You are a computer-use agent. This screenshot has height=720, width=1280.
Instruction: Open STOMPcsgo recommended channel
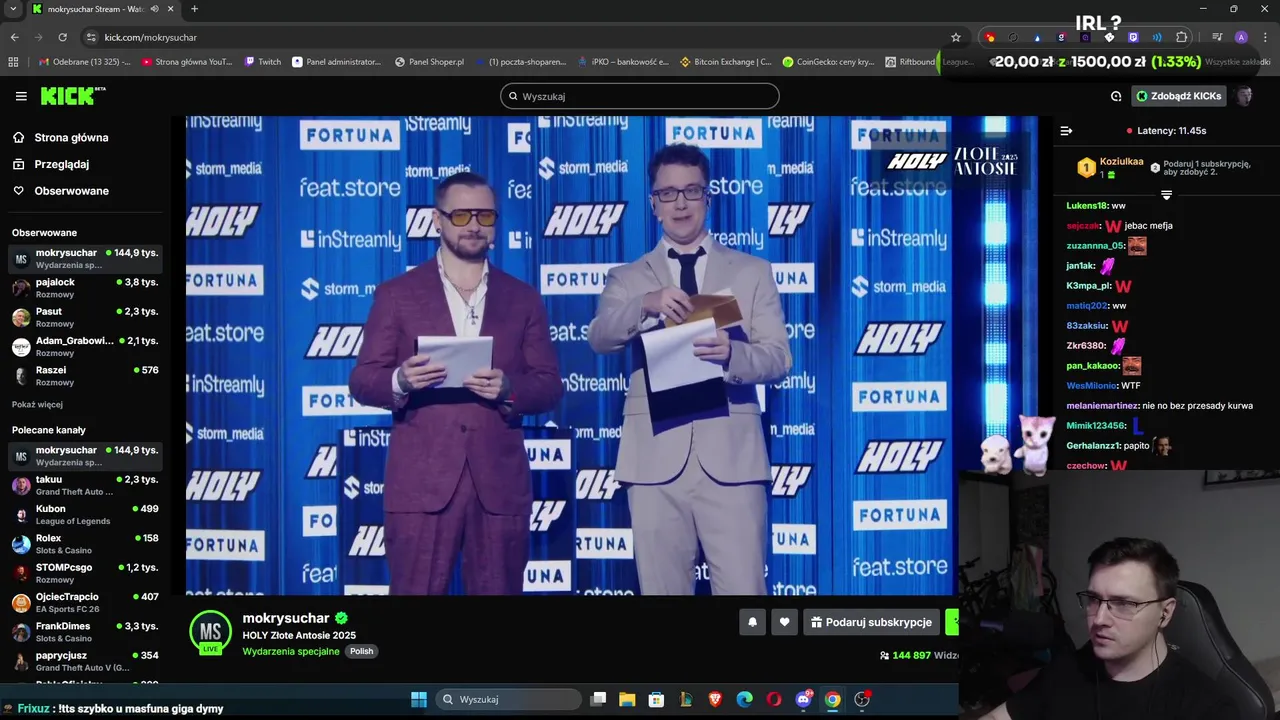(x=85, y=573)
